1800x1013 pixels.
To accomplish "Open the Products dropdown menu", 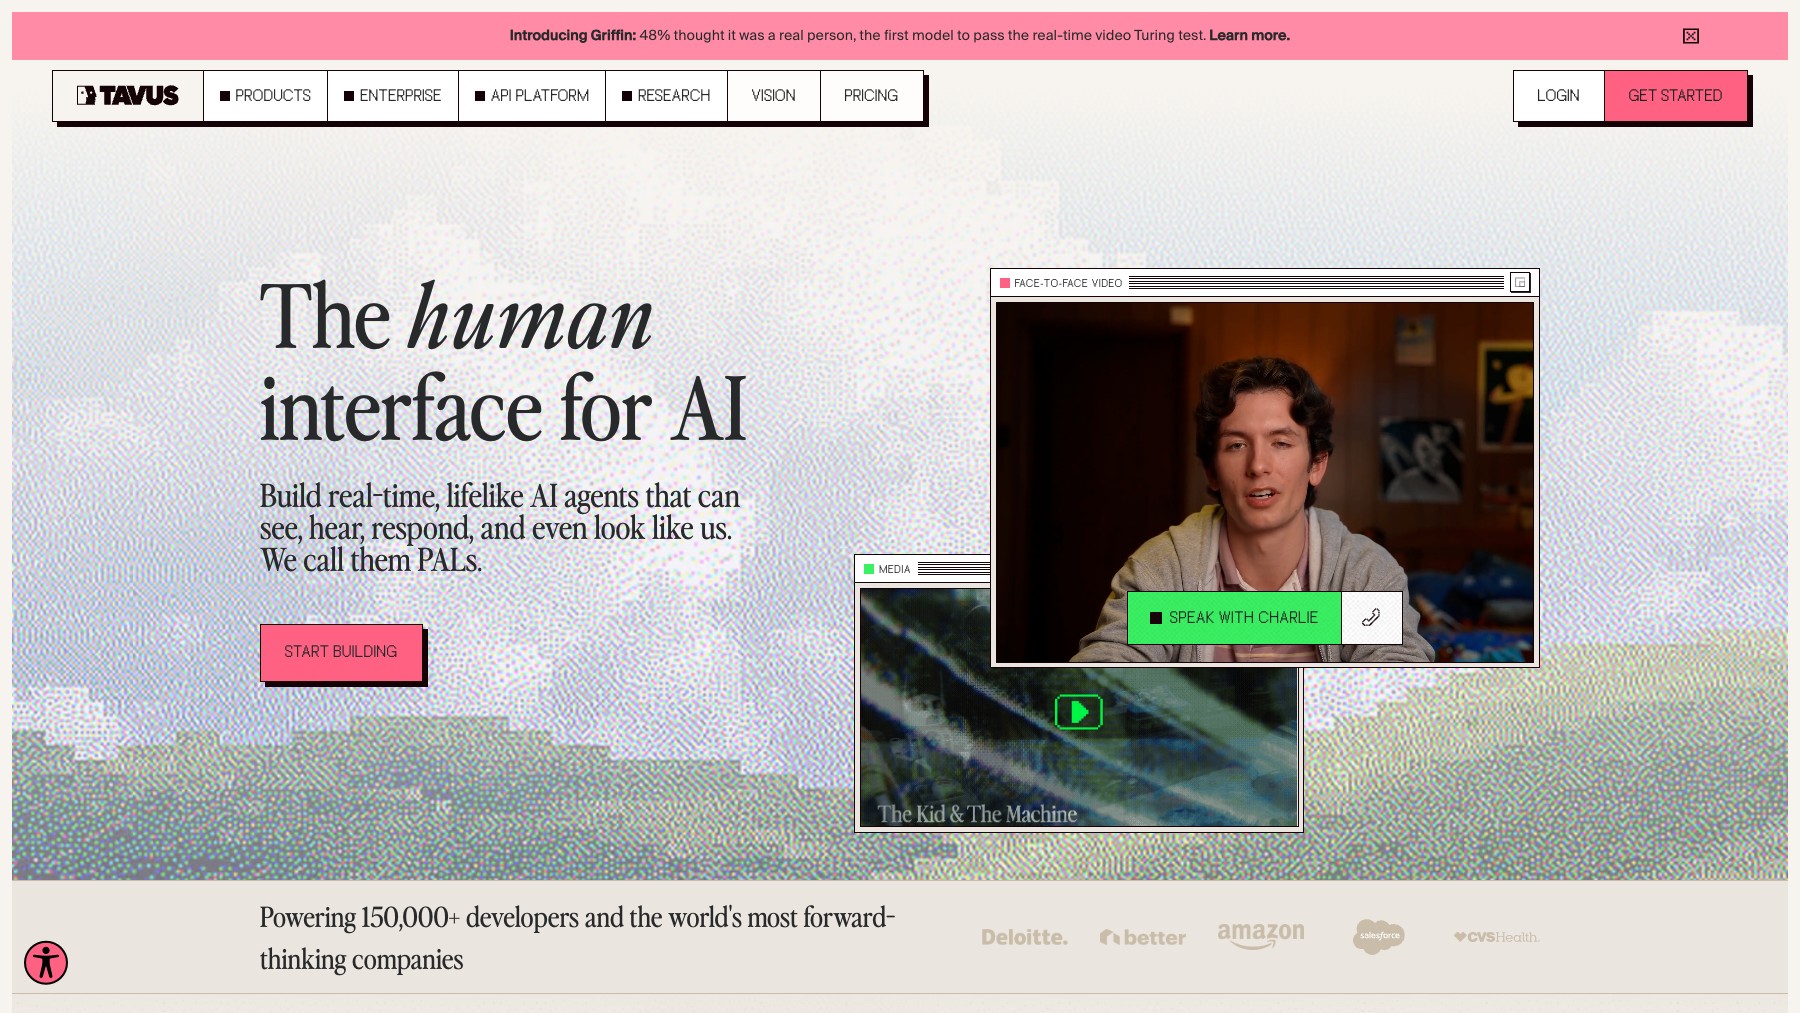I will tap(265, 96).
